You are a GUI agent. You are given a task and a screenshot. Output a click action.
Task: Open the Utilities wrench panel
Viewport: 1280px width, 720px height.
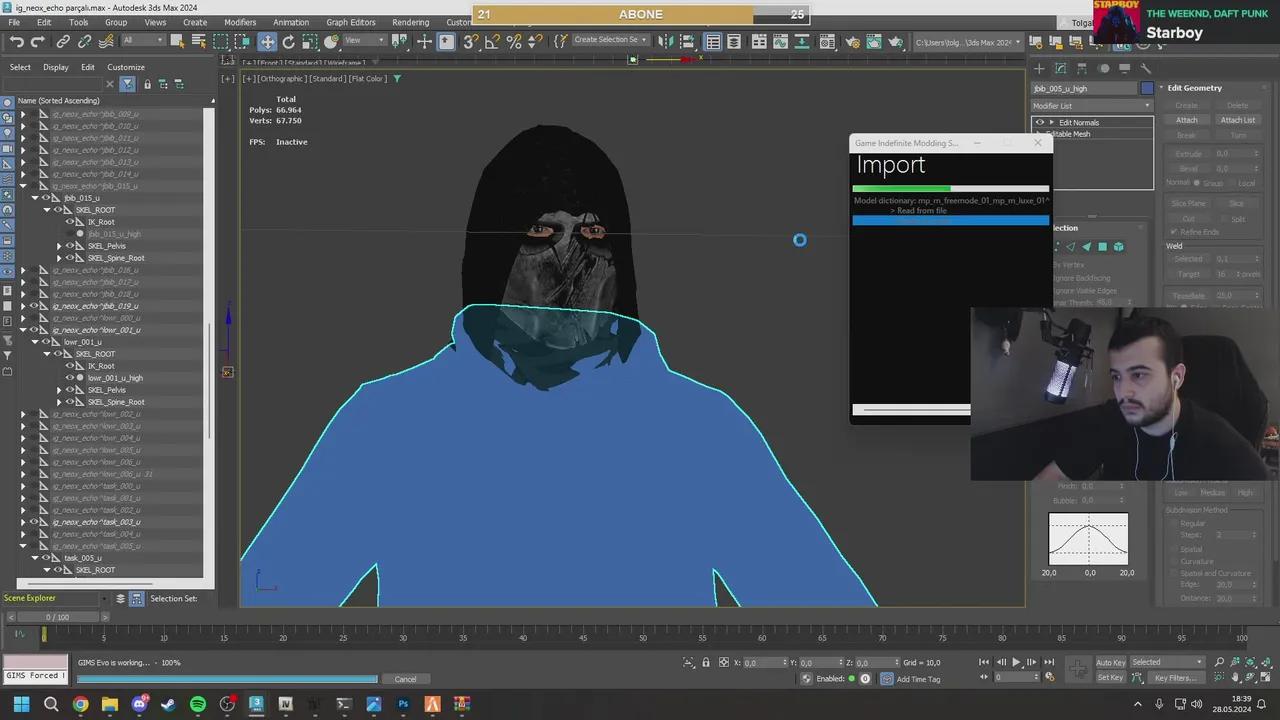[1146, 68]
